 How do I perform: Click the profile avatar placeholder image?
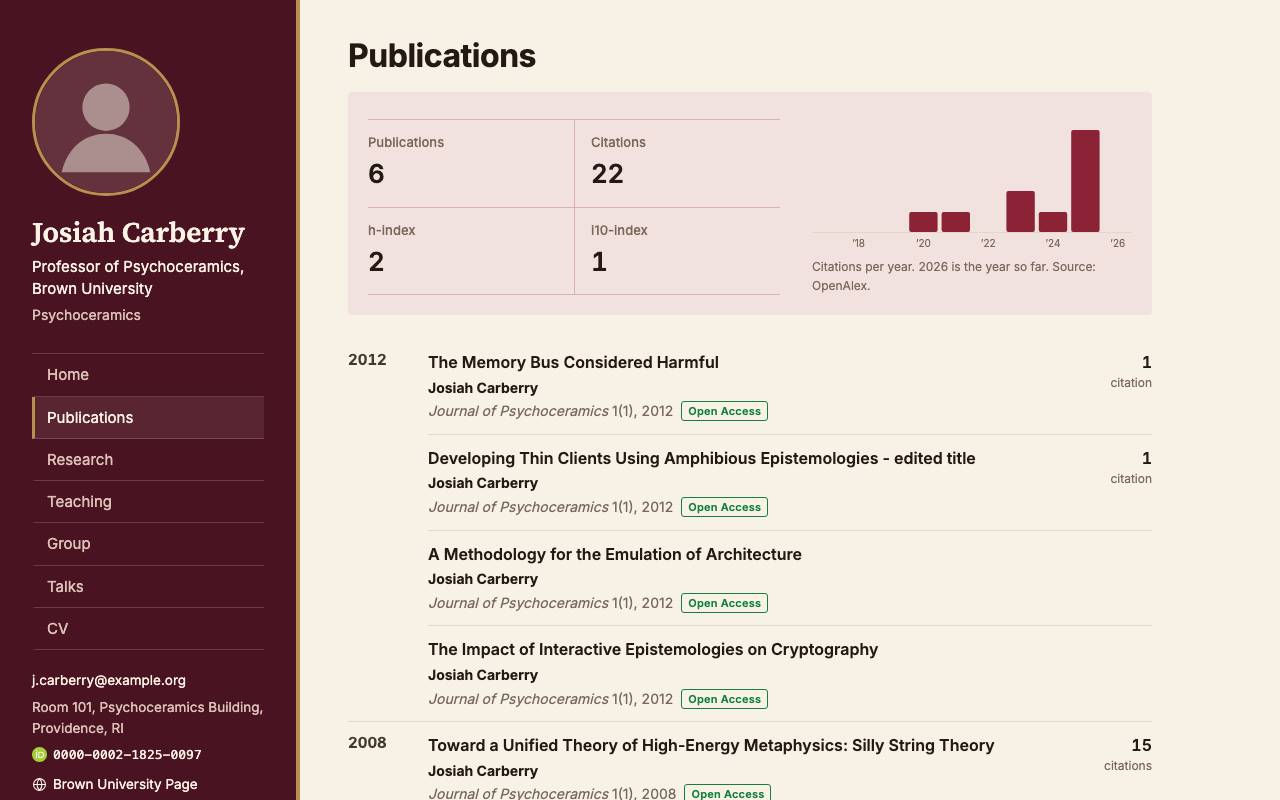point(106,122)
